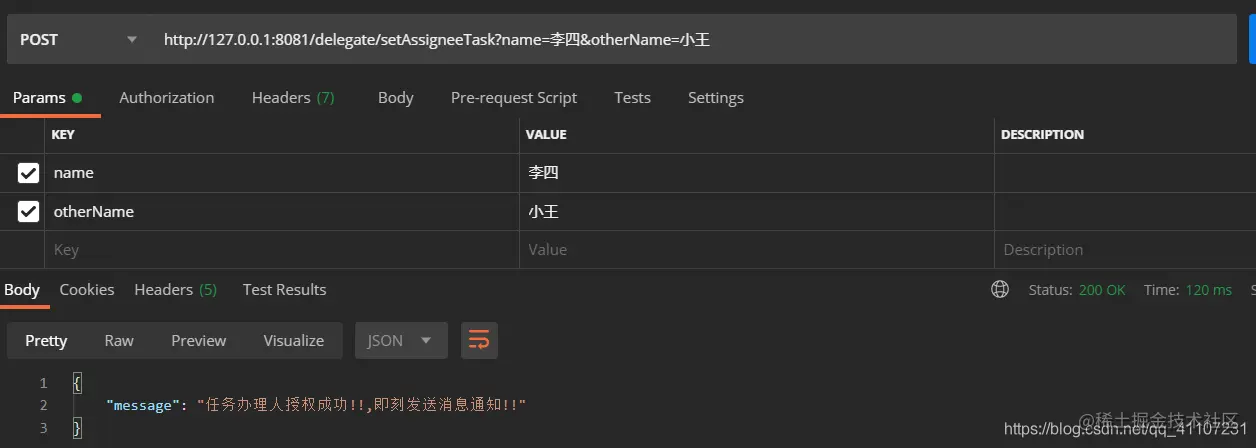Click the 120 ms time value

point(1209,290)
